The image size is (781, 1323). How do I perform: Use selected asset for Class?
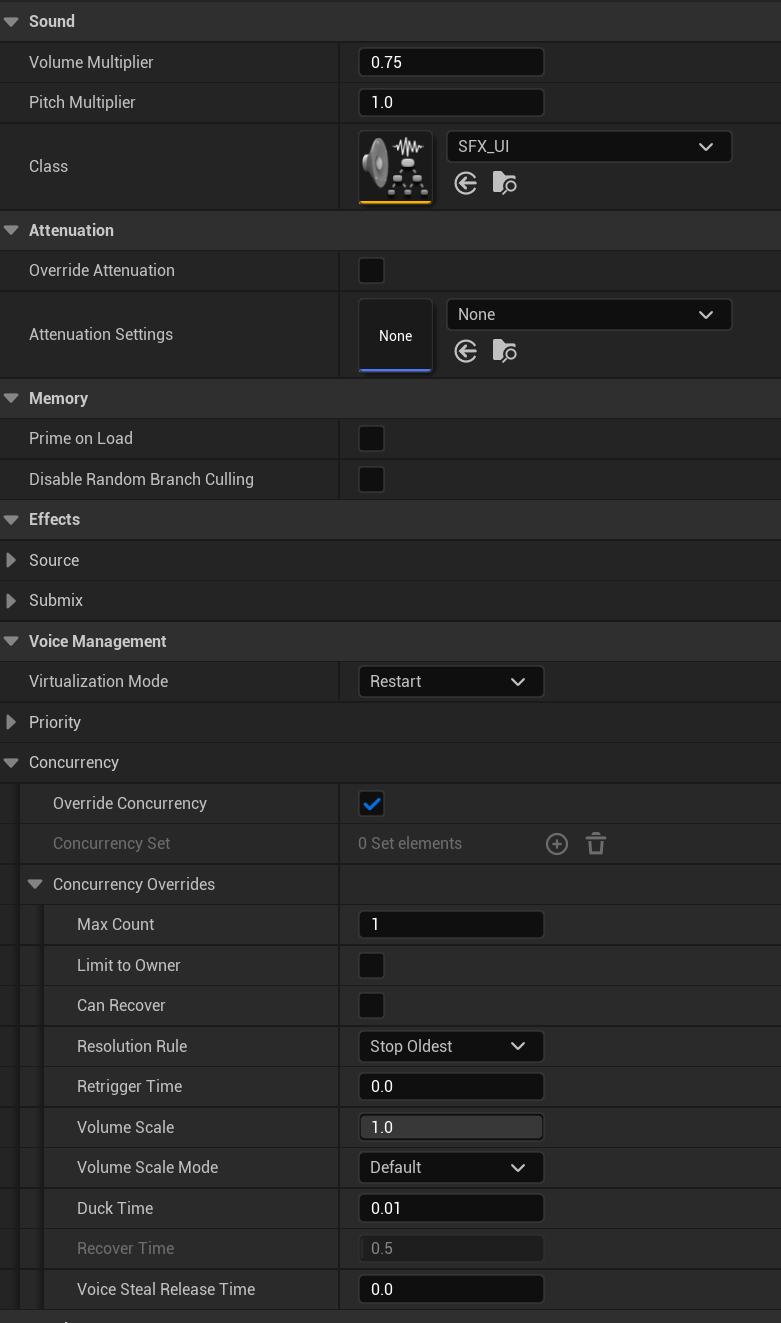click(x=465, y=183)
